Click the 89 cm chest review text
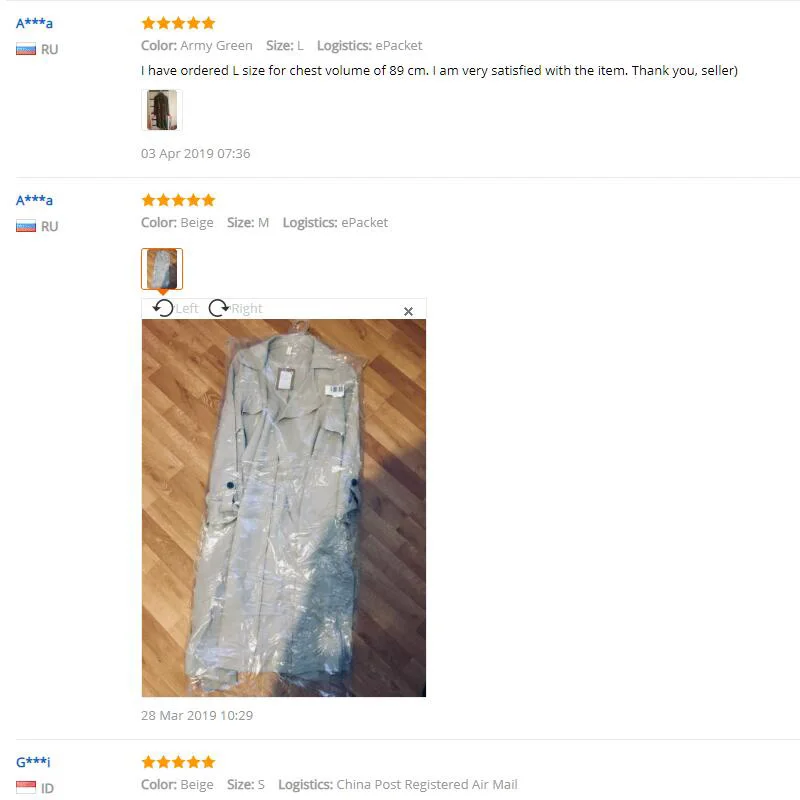 pyautogui.click(x=439, y=70)
